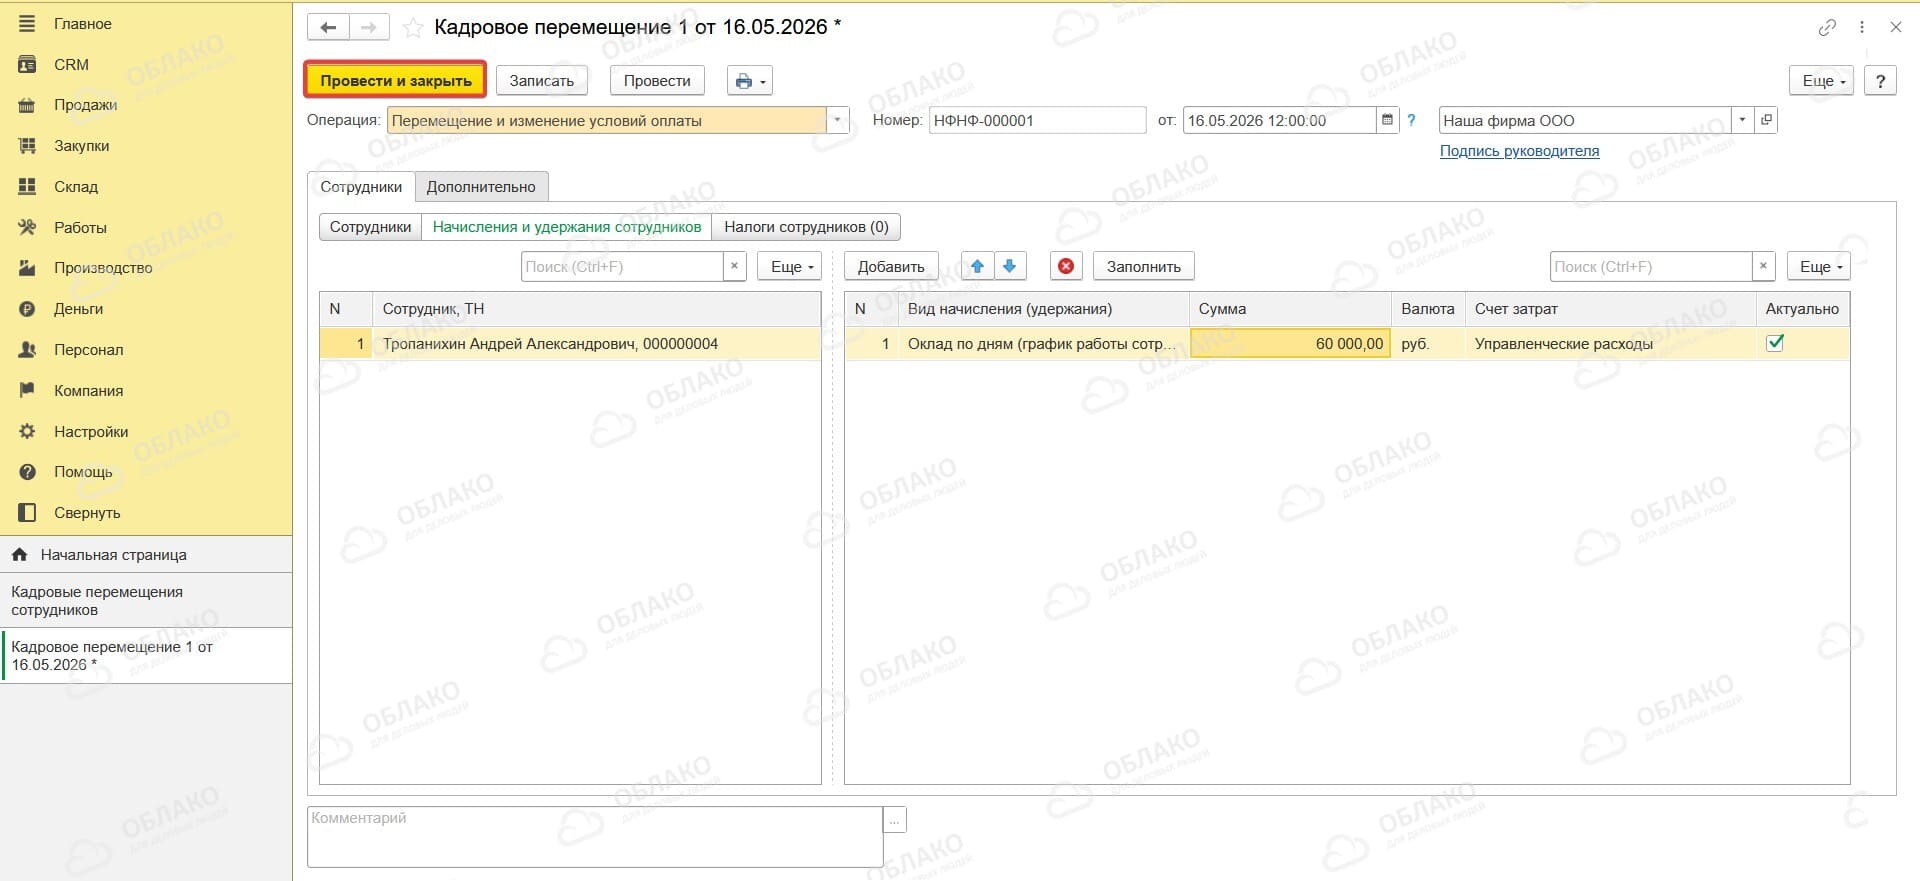Go back with the left arrow button
1920x881 pixels.
328,27
